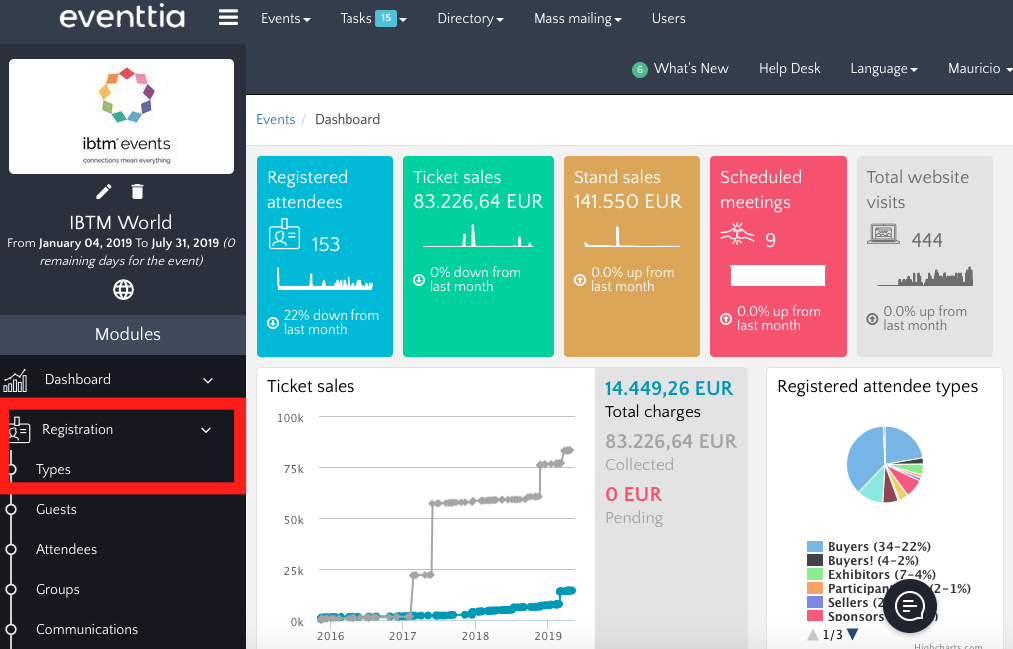Click the Events breadcrumb link
Image resolution: width=1013 pixels, height=649 pixels.
[x=275, y=119]
